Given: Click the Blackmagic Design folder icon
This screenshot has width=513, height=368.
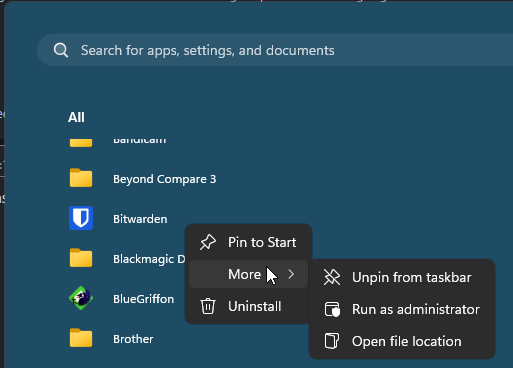Looking at the screenshot, I should click(81, 258).
